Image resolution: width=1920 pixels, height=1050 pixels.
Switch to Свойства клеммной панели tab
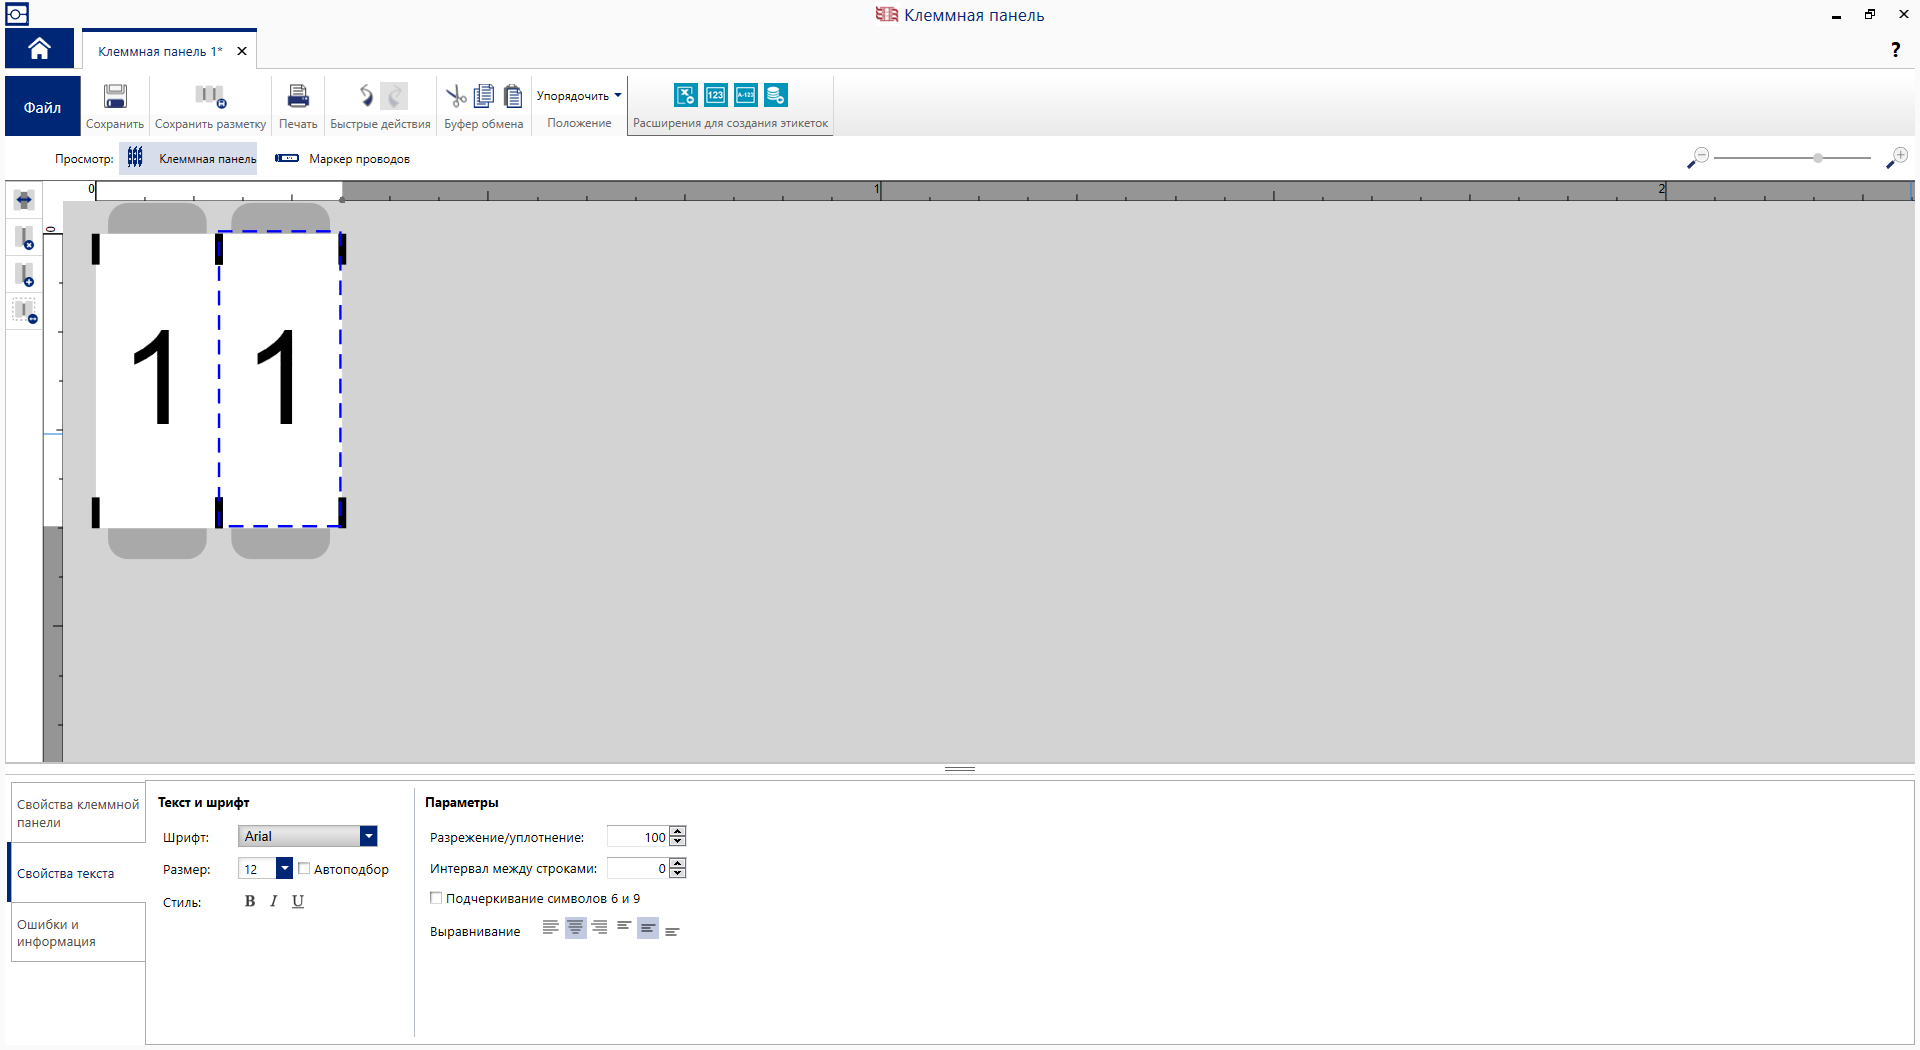click(x=78, y=813)
